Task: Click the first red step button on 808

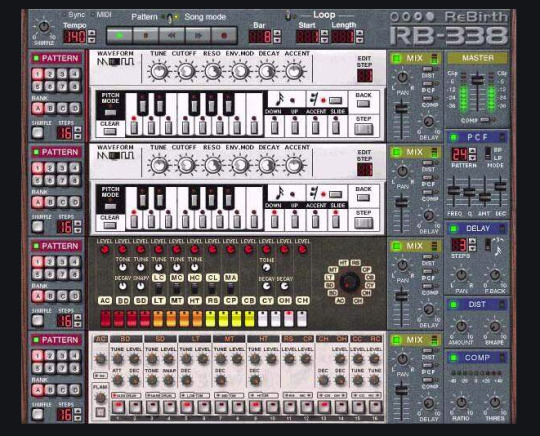Action: click(105, 319)
